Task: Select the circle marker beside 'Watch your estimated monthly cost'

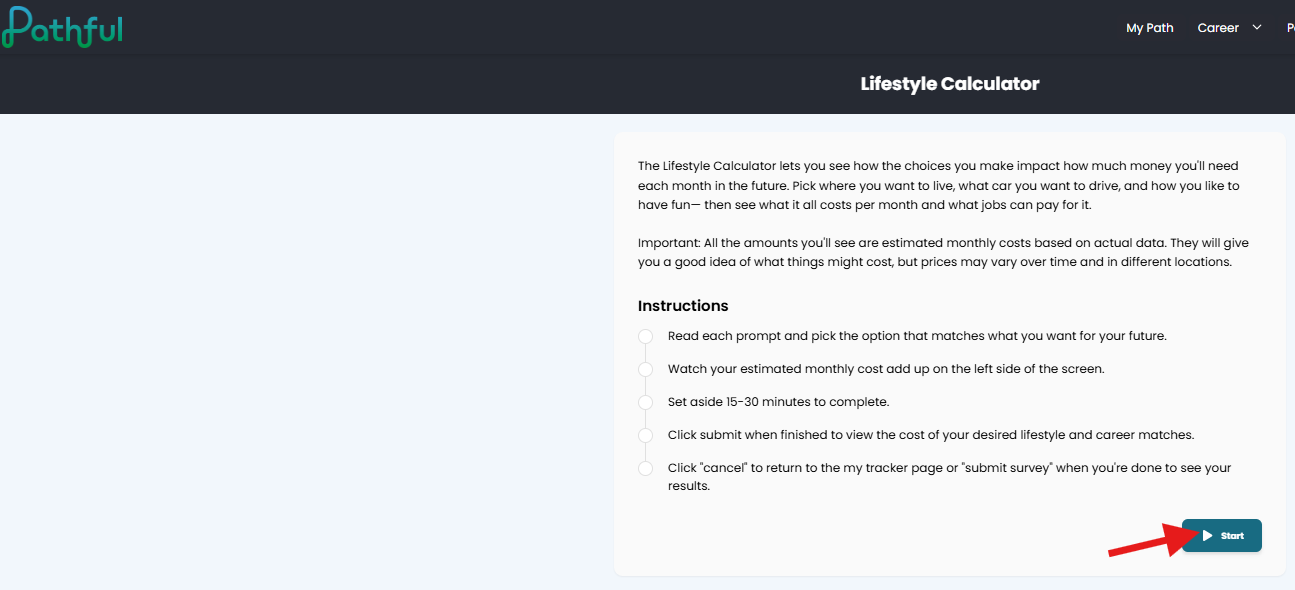Action: [645, 370]
